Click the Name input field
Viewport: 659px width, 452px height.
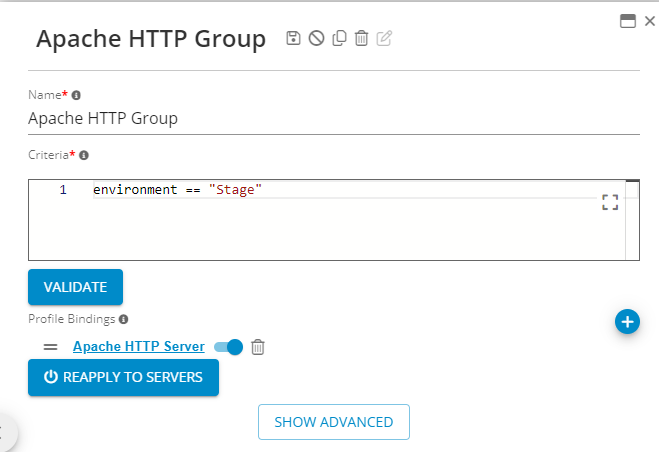(333, 118)
